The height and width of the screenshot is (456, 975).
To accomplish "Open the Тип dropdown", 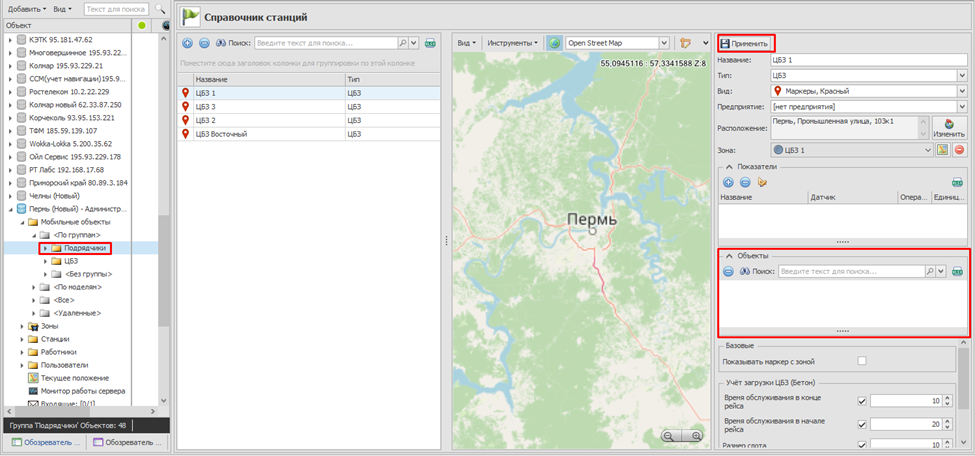I will pos(962,75).
